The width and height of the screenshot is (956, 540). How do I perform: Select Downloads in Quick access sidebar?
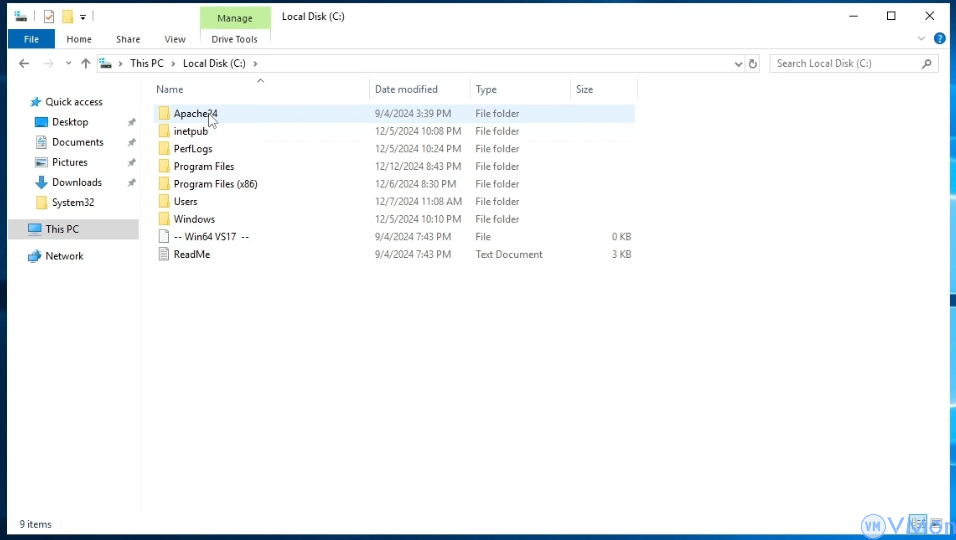77,182
